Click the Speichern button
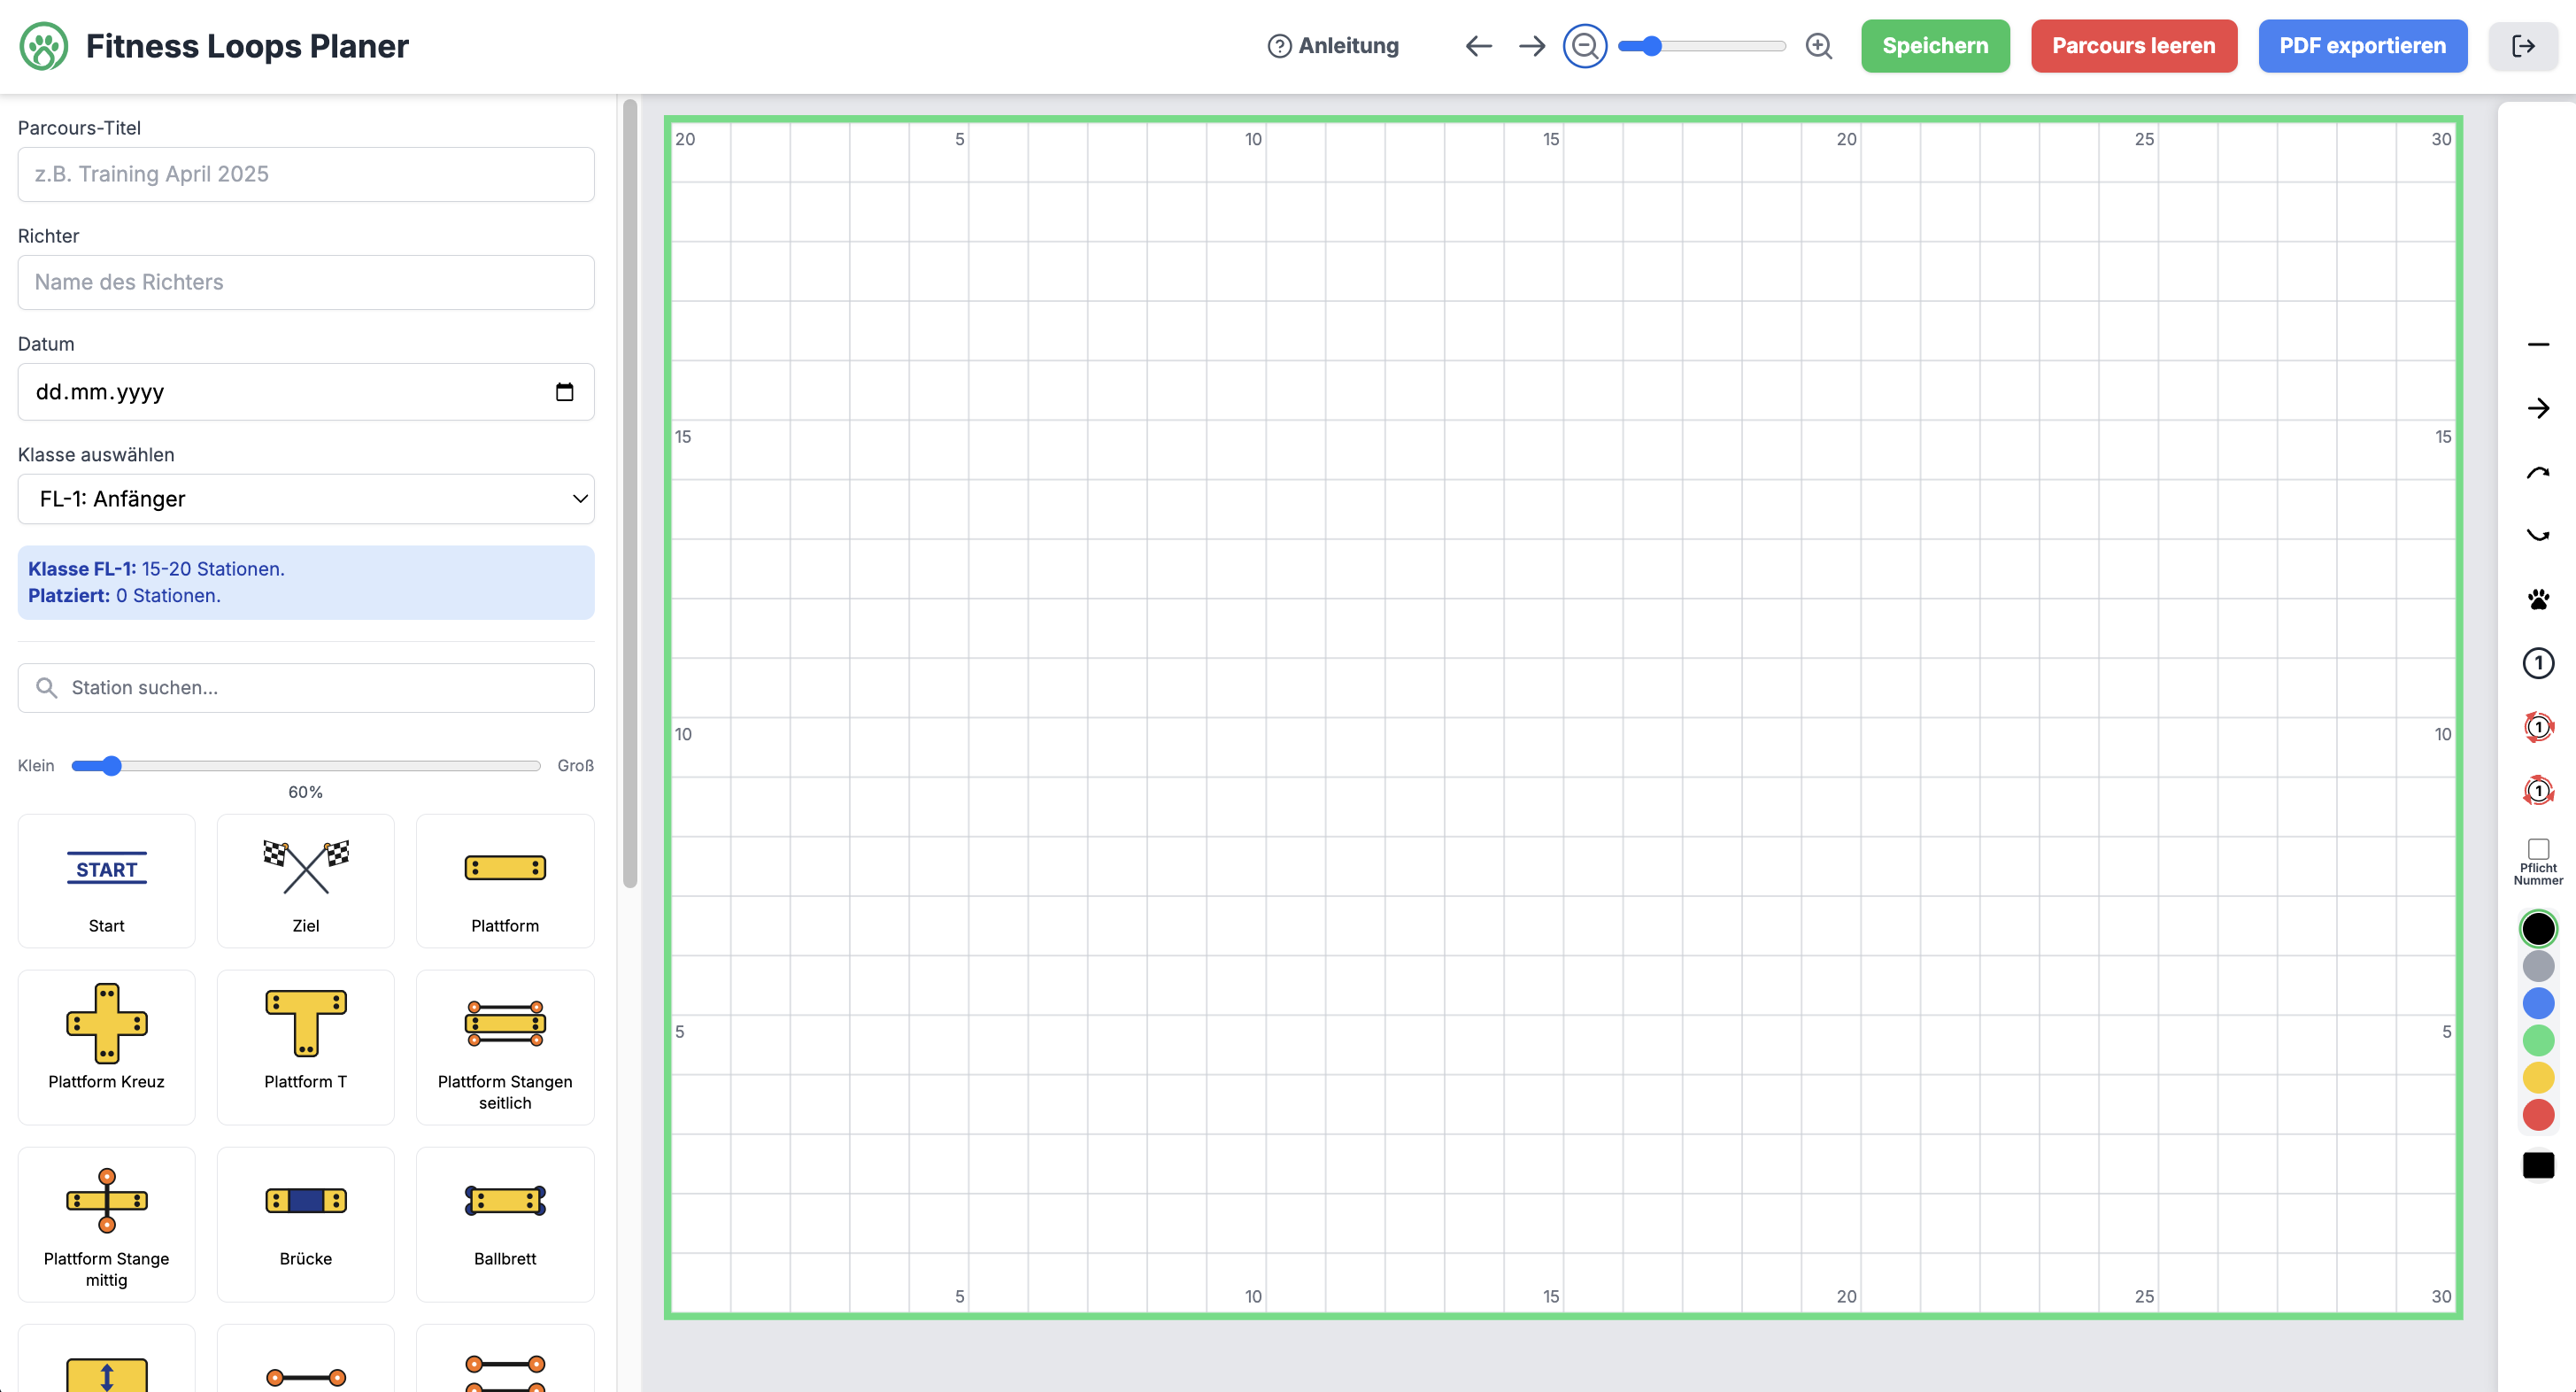The image size is (2576, 1392). [x=1935, y=46]
